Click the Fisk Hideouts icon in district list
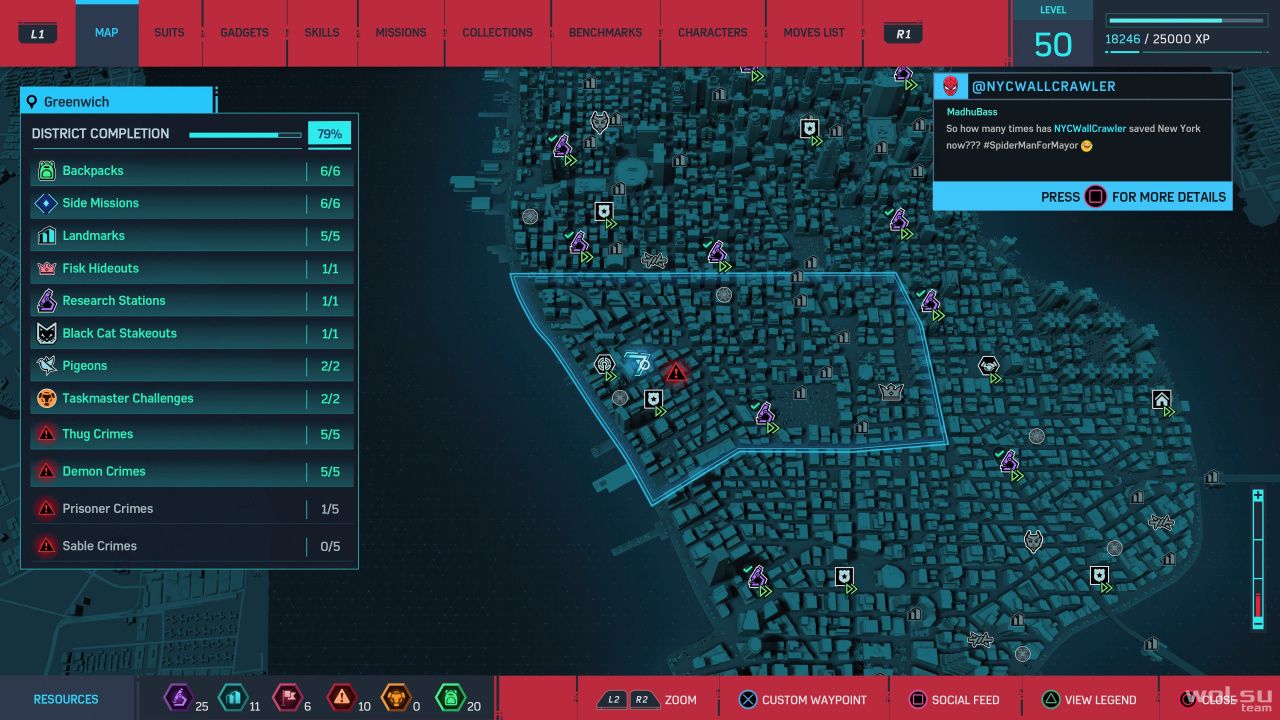 tap(46, 269)
